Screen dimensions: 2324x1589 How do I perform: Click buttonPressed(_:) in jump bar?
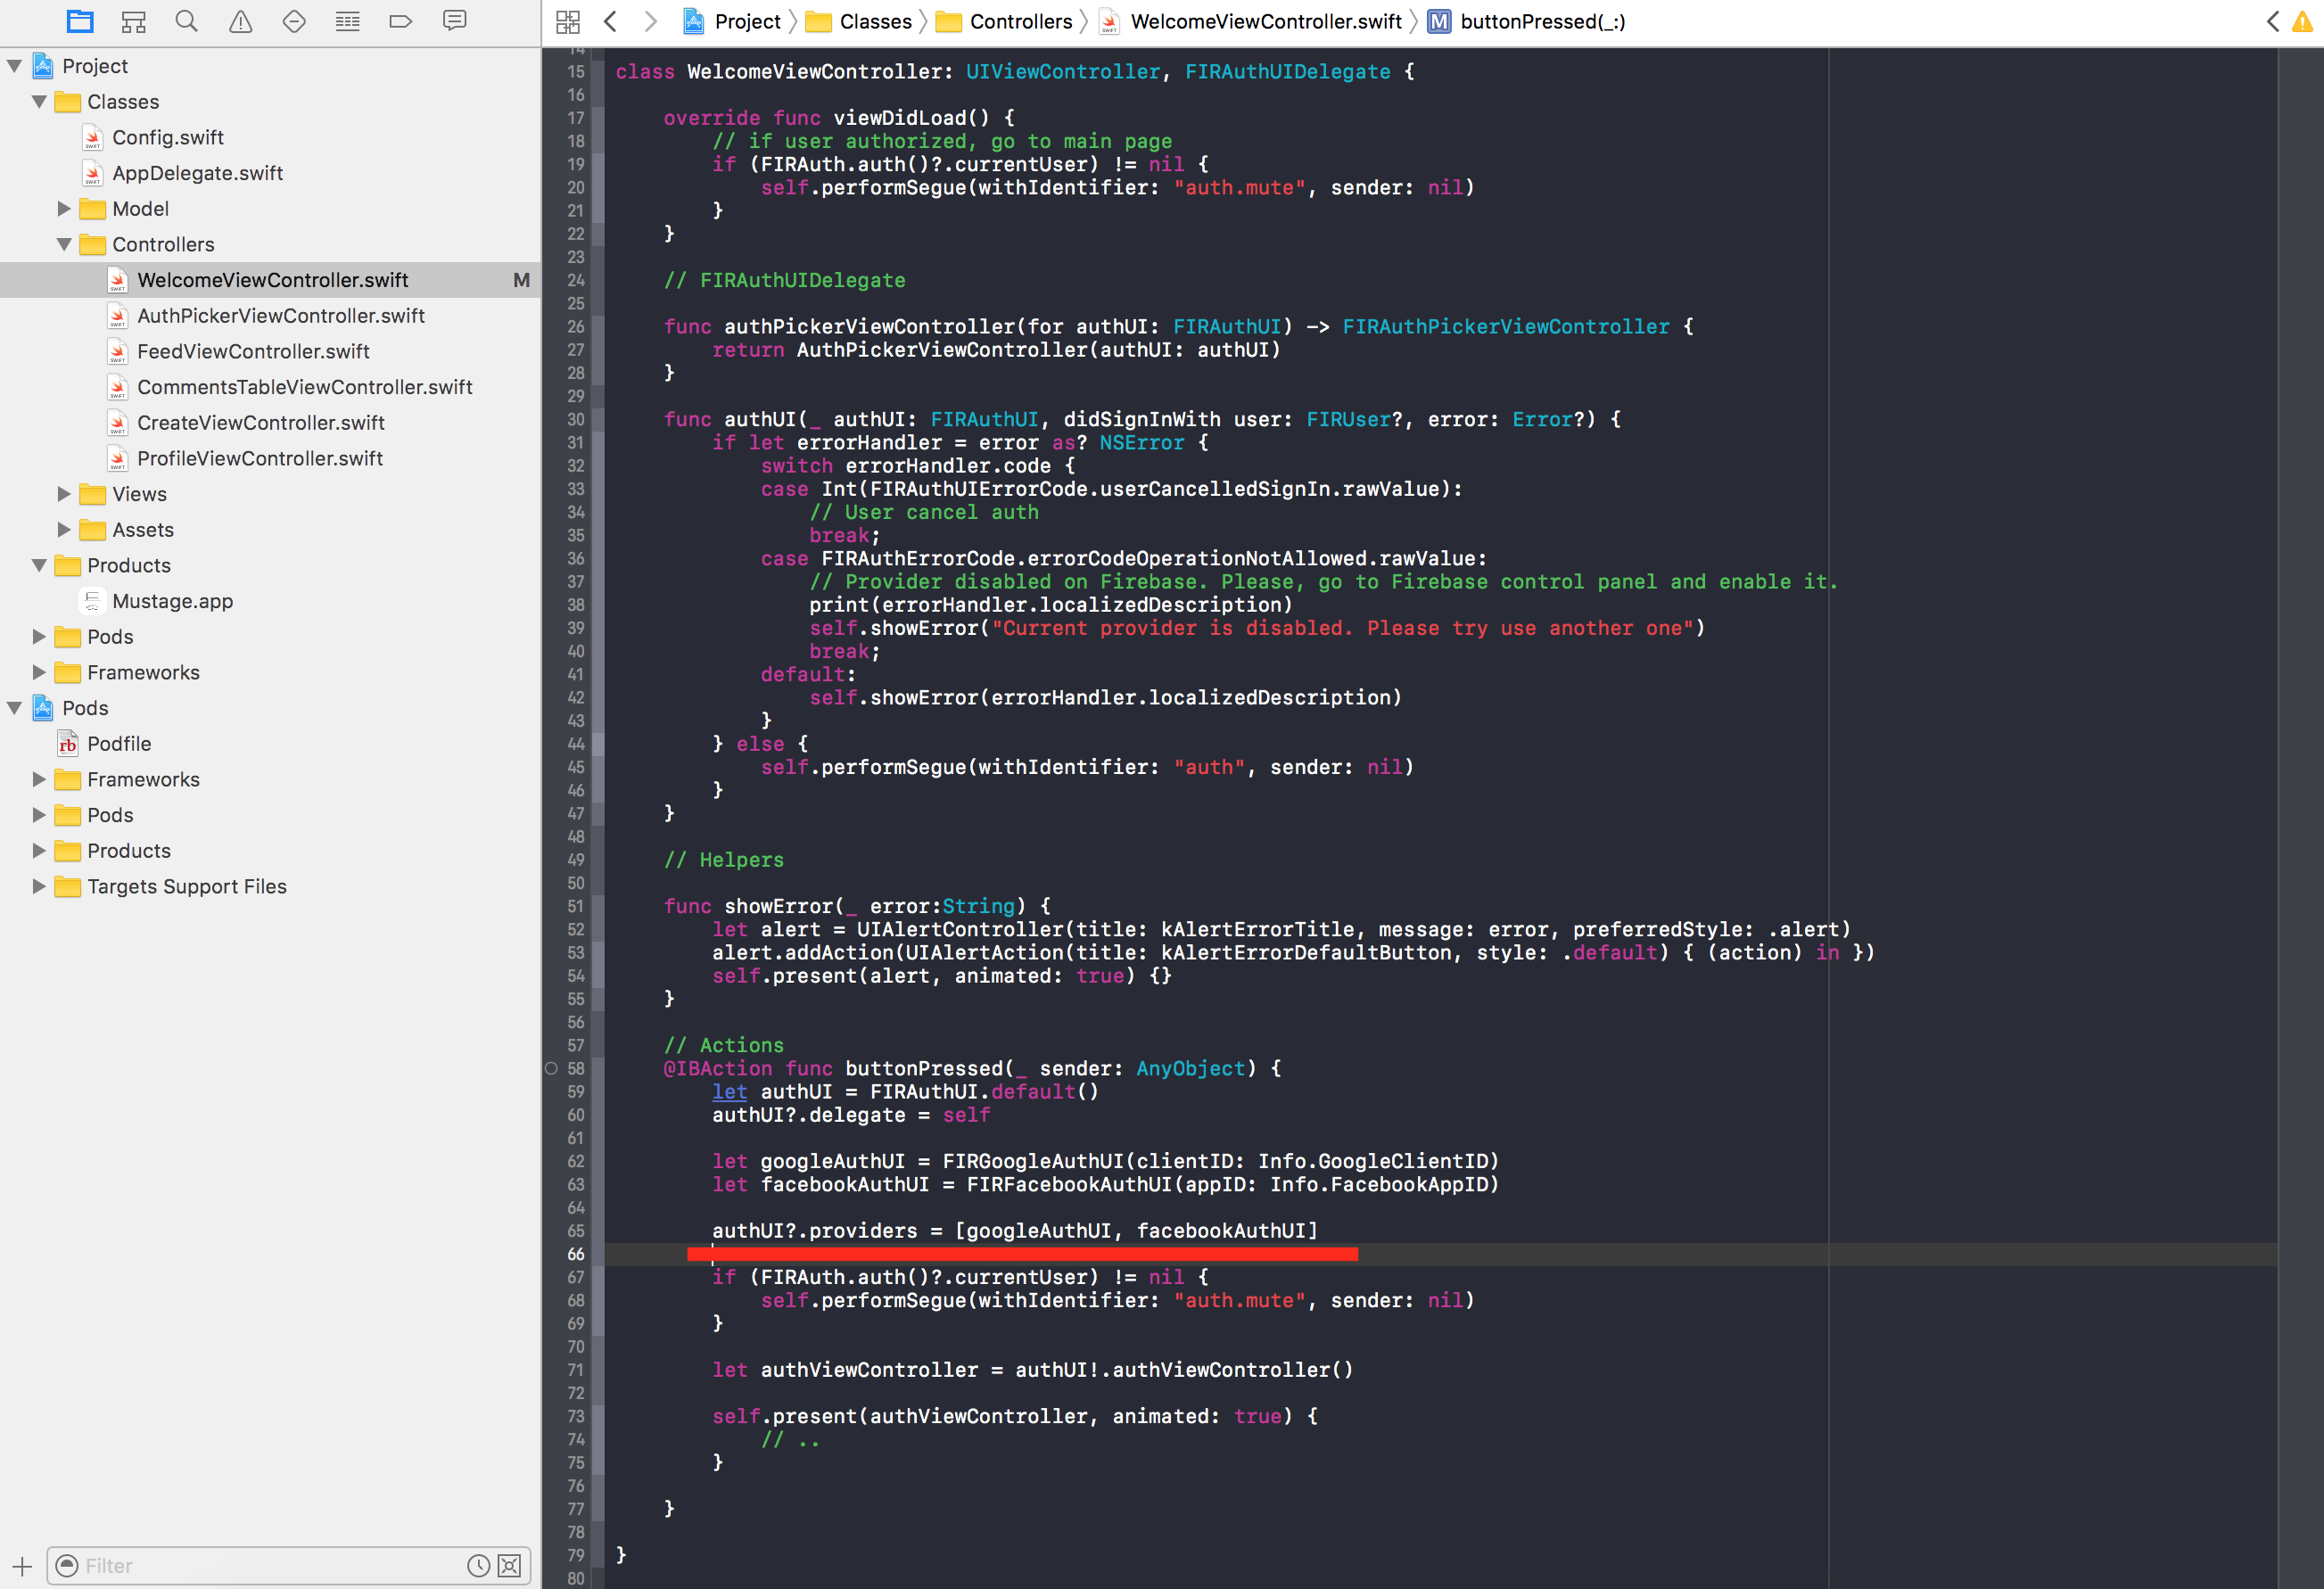[1542, 21]
